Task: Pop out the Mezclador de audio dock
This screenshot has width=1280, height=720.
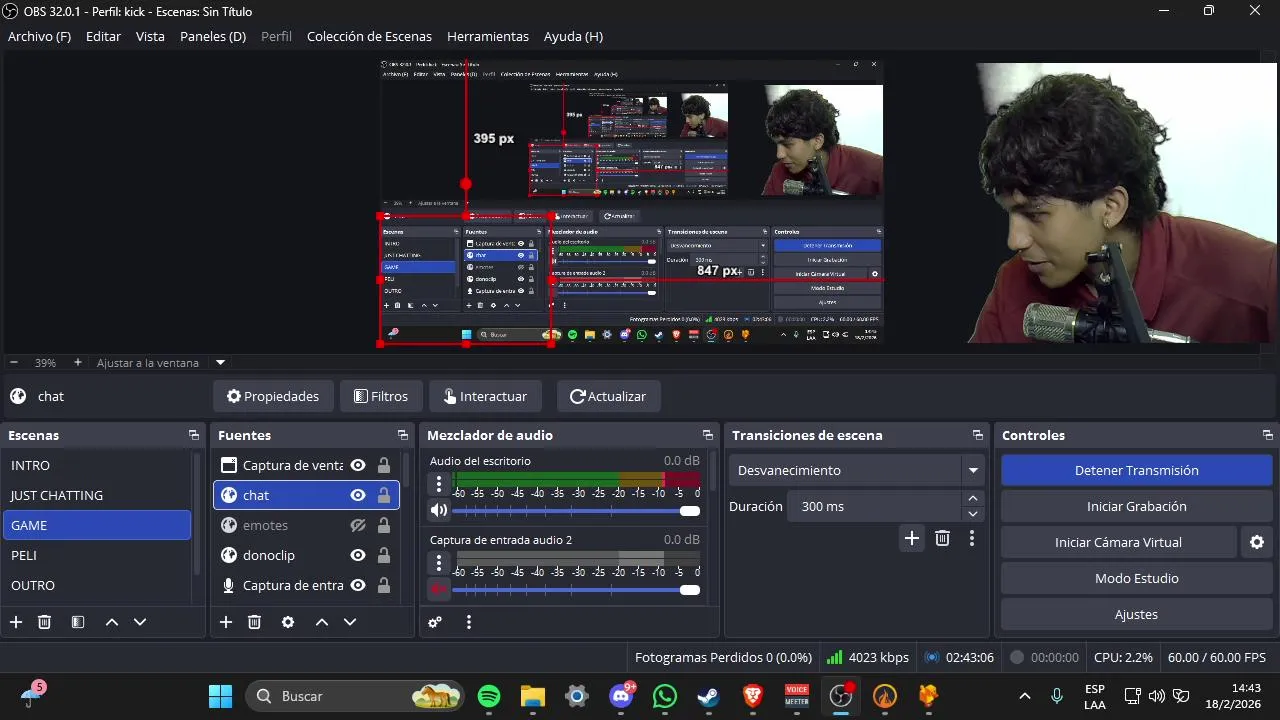Action: [x=707, y=435]
